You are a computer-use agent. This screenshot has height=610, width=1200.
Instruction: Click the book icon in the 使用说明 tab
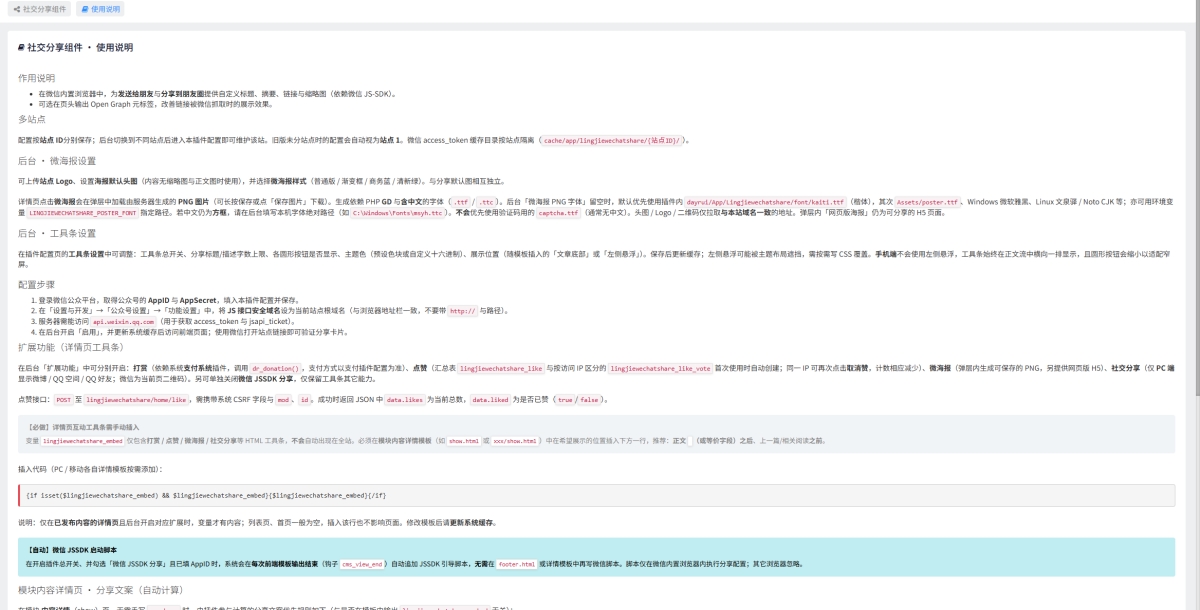pos(83,9)
